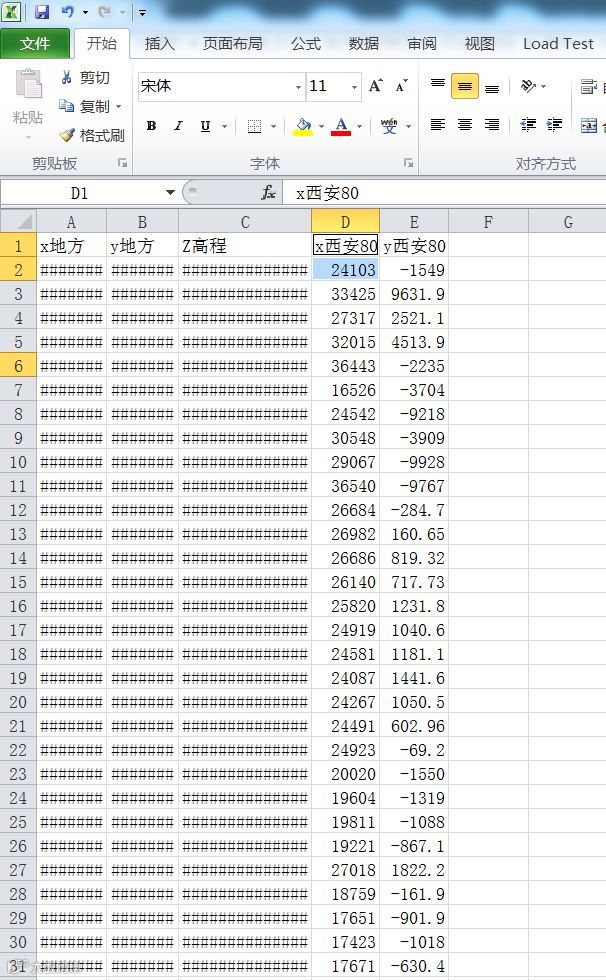The image size is (606, 980).
Task: Select row 6 header
Action: point(18,366)
